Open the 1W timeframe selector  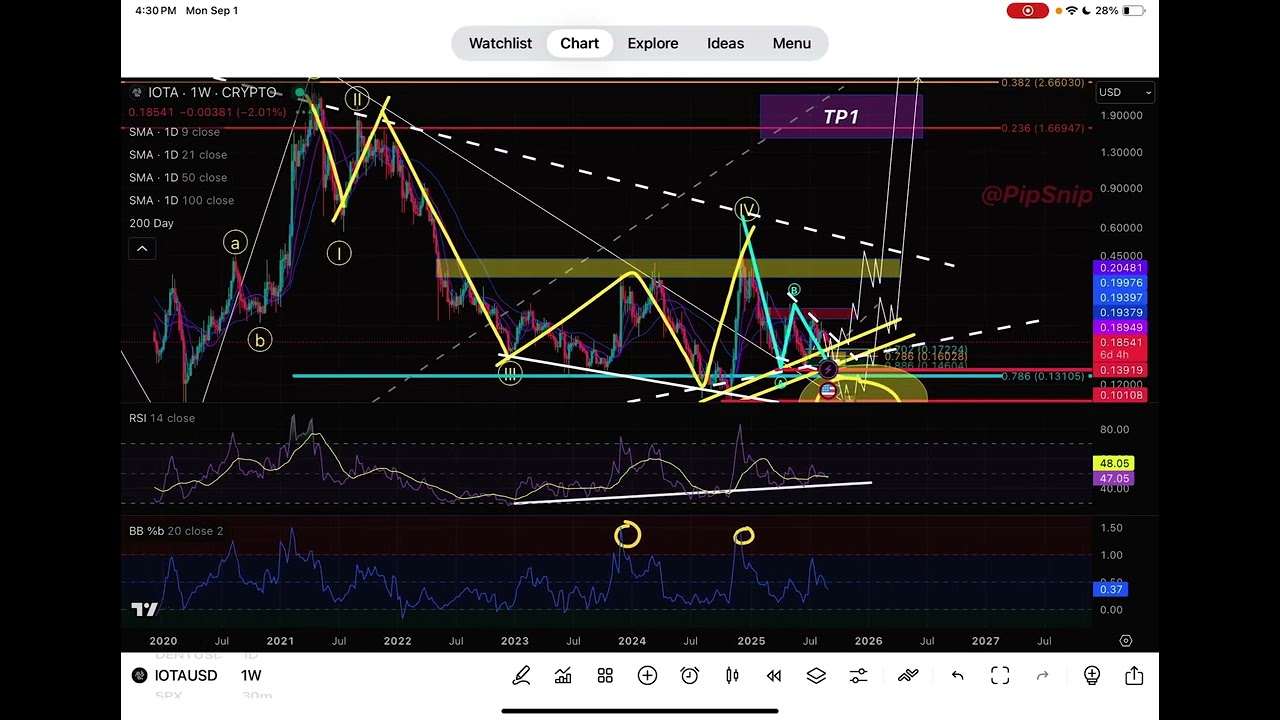pos(251,676)
